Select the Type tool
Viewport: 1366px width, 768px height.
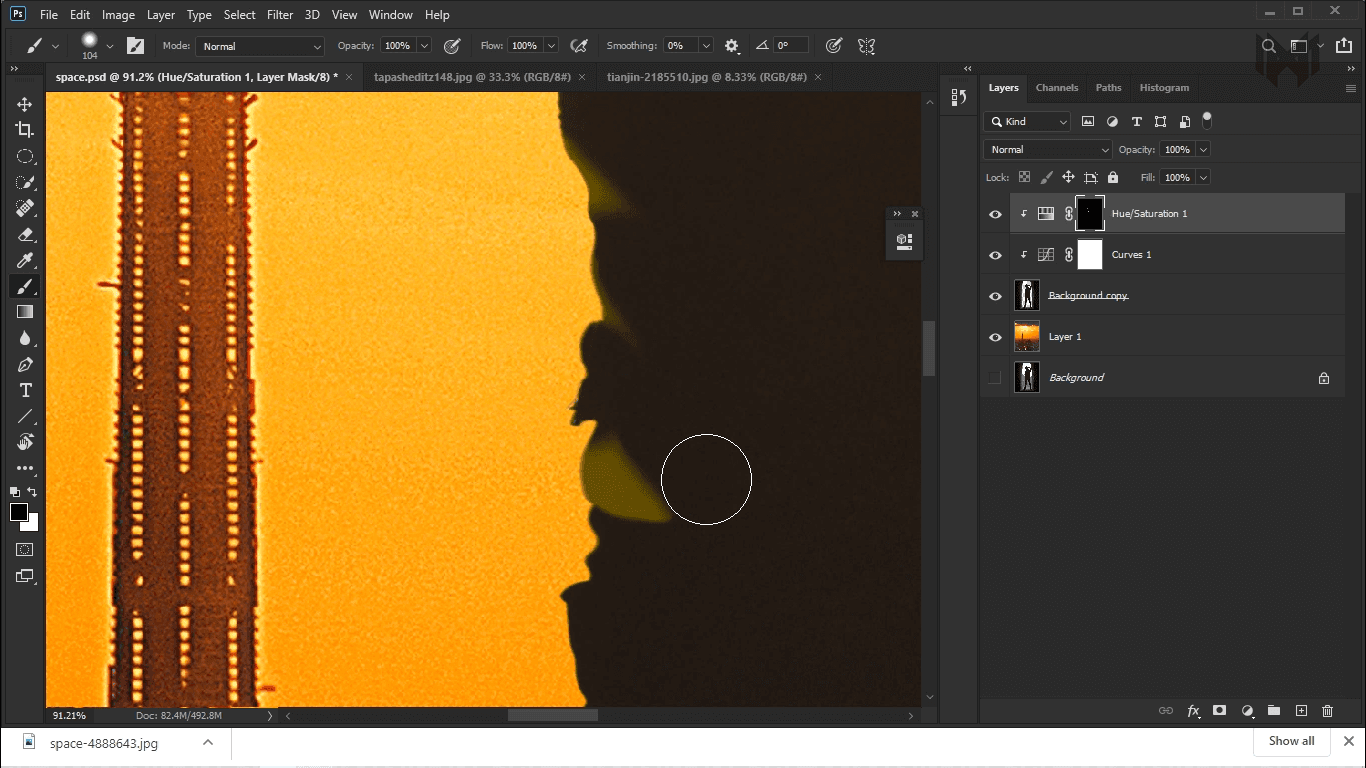[x=25, y=390]
